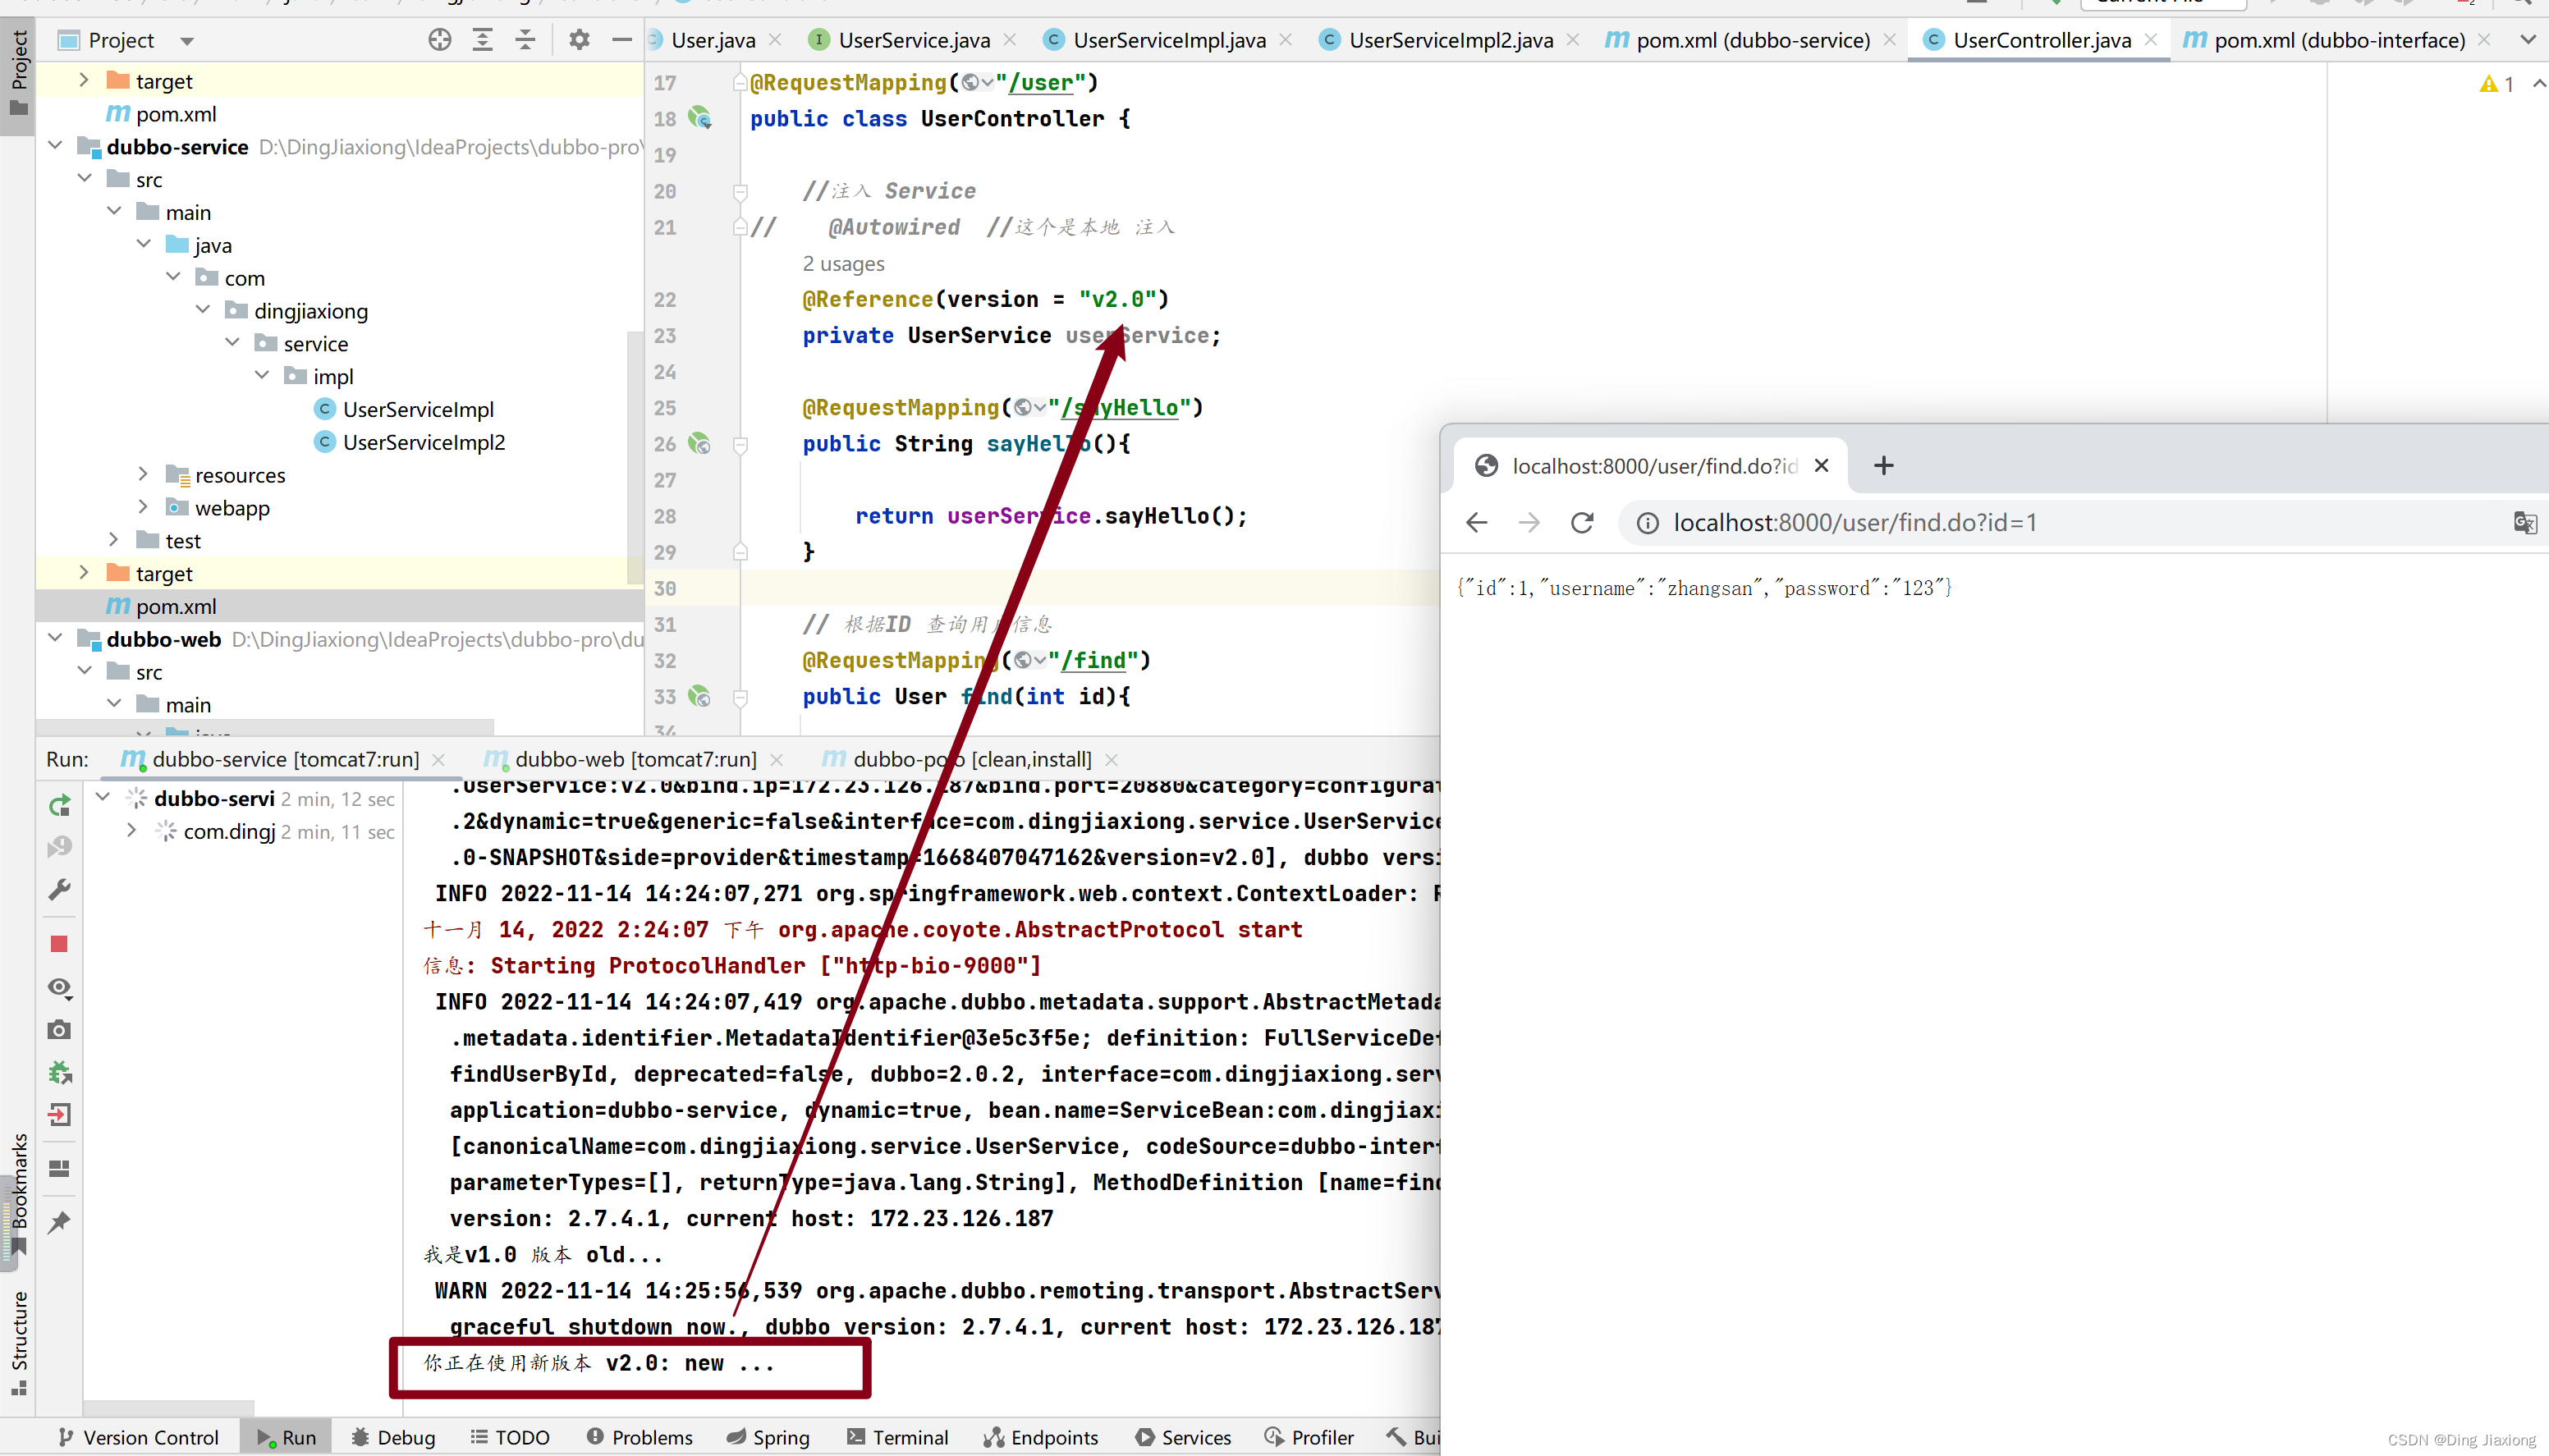Click the warning indicator in editor corner
Viewport: 2549px width, 1456px height.
pyautogui.click(x=2497, y=84)
